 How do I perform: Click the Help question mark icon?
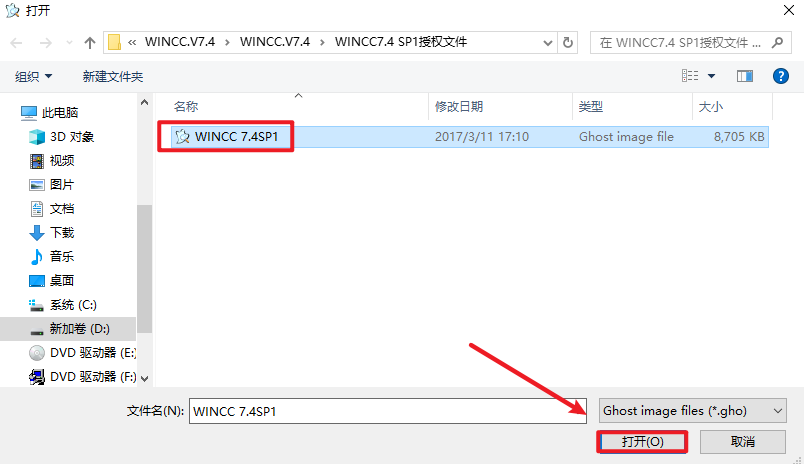click(781, 76)
